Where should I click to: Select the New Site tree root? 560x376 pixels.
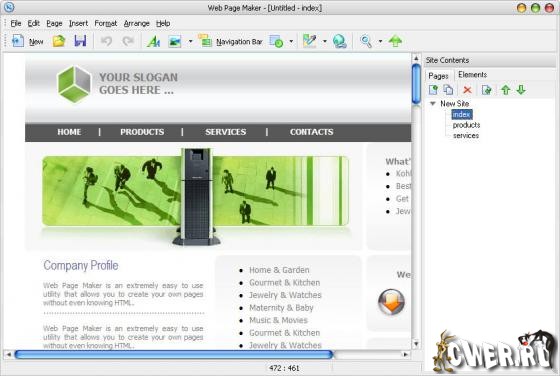tap(454, 104)
